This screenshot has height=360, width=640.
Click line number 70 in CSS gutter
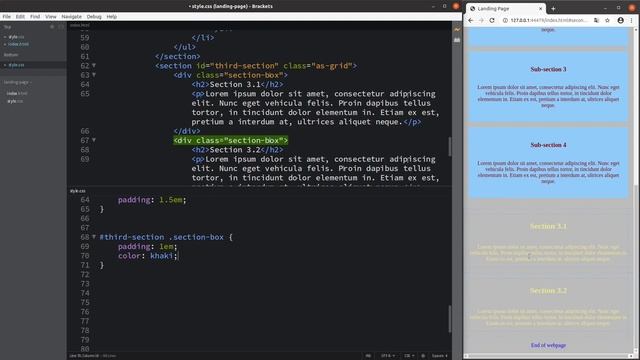[x=85, y=256]
